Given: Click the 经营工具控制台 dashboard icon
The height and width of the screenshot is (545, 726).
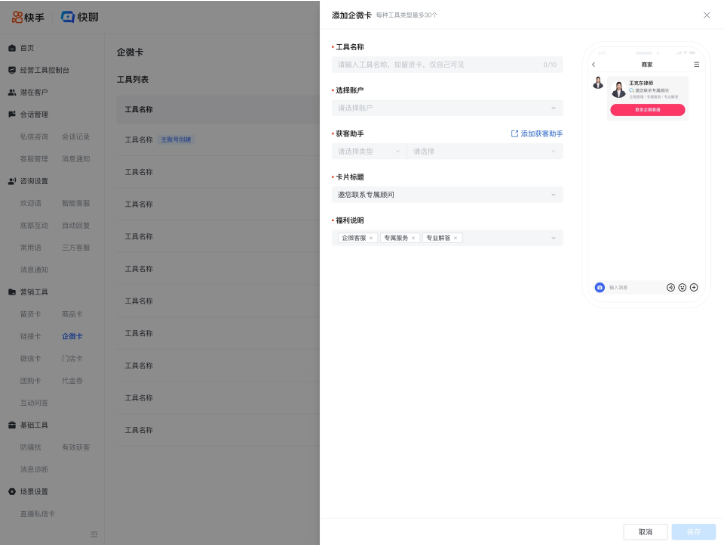Looking at the screenshot, I should click(12, 70).
